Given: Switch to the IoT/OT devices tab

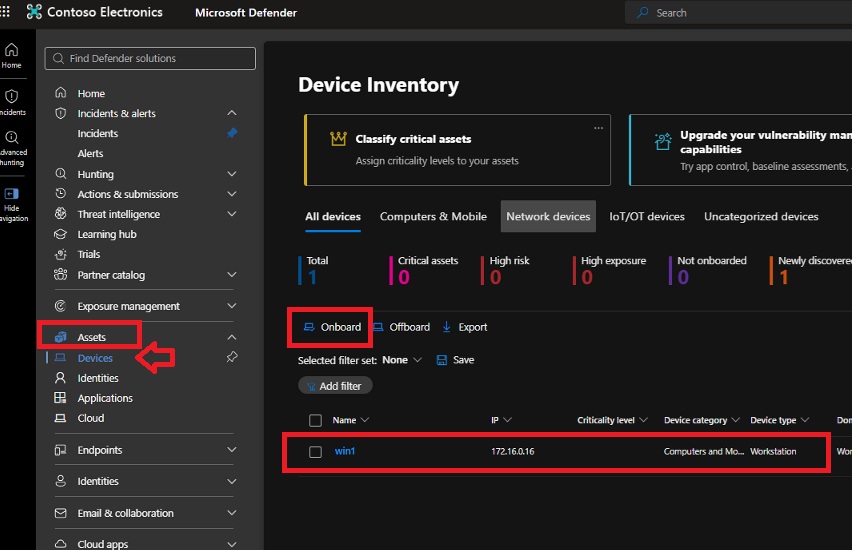Looking at the screenshot, I should 647,216.
